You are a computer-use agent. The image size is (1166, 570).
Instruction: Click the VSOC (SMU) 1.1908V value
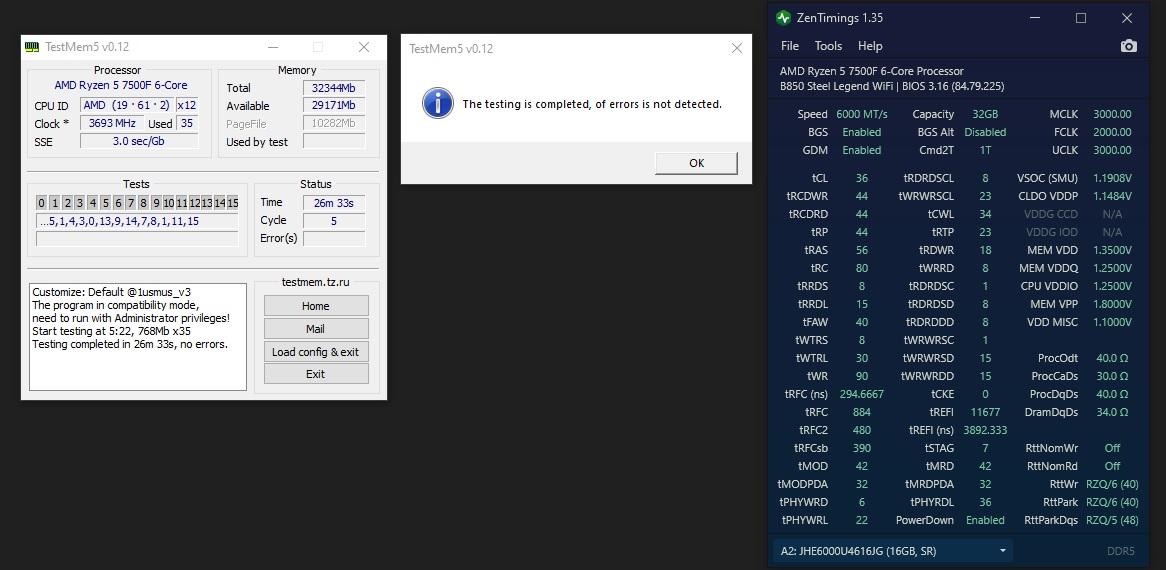pyautogui.click(x=1112, y=178)
